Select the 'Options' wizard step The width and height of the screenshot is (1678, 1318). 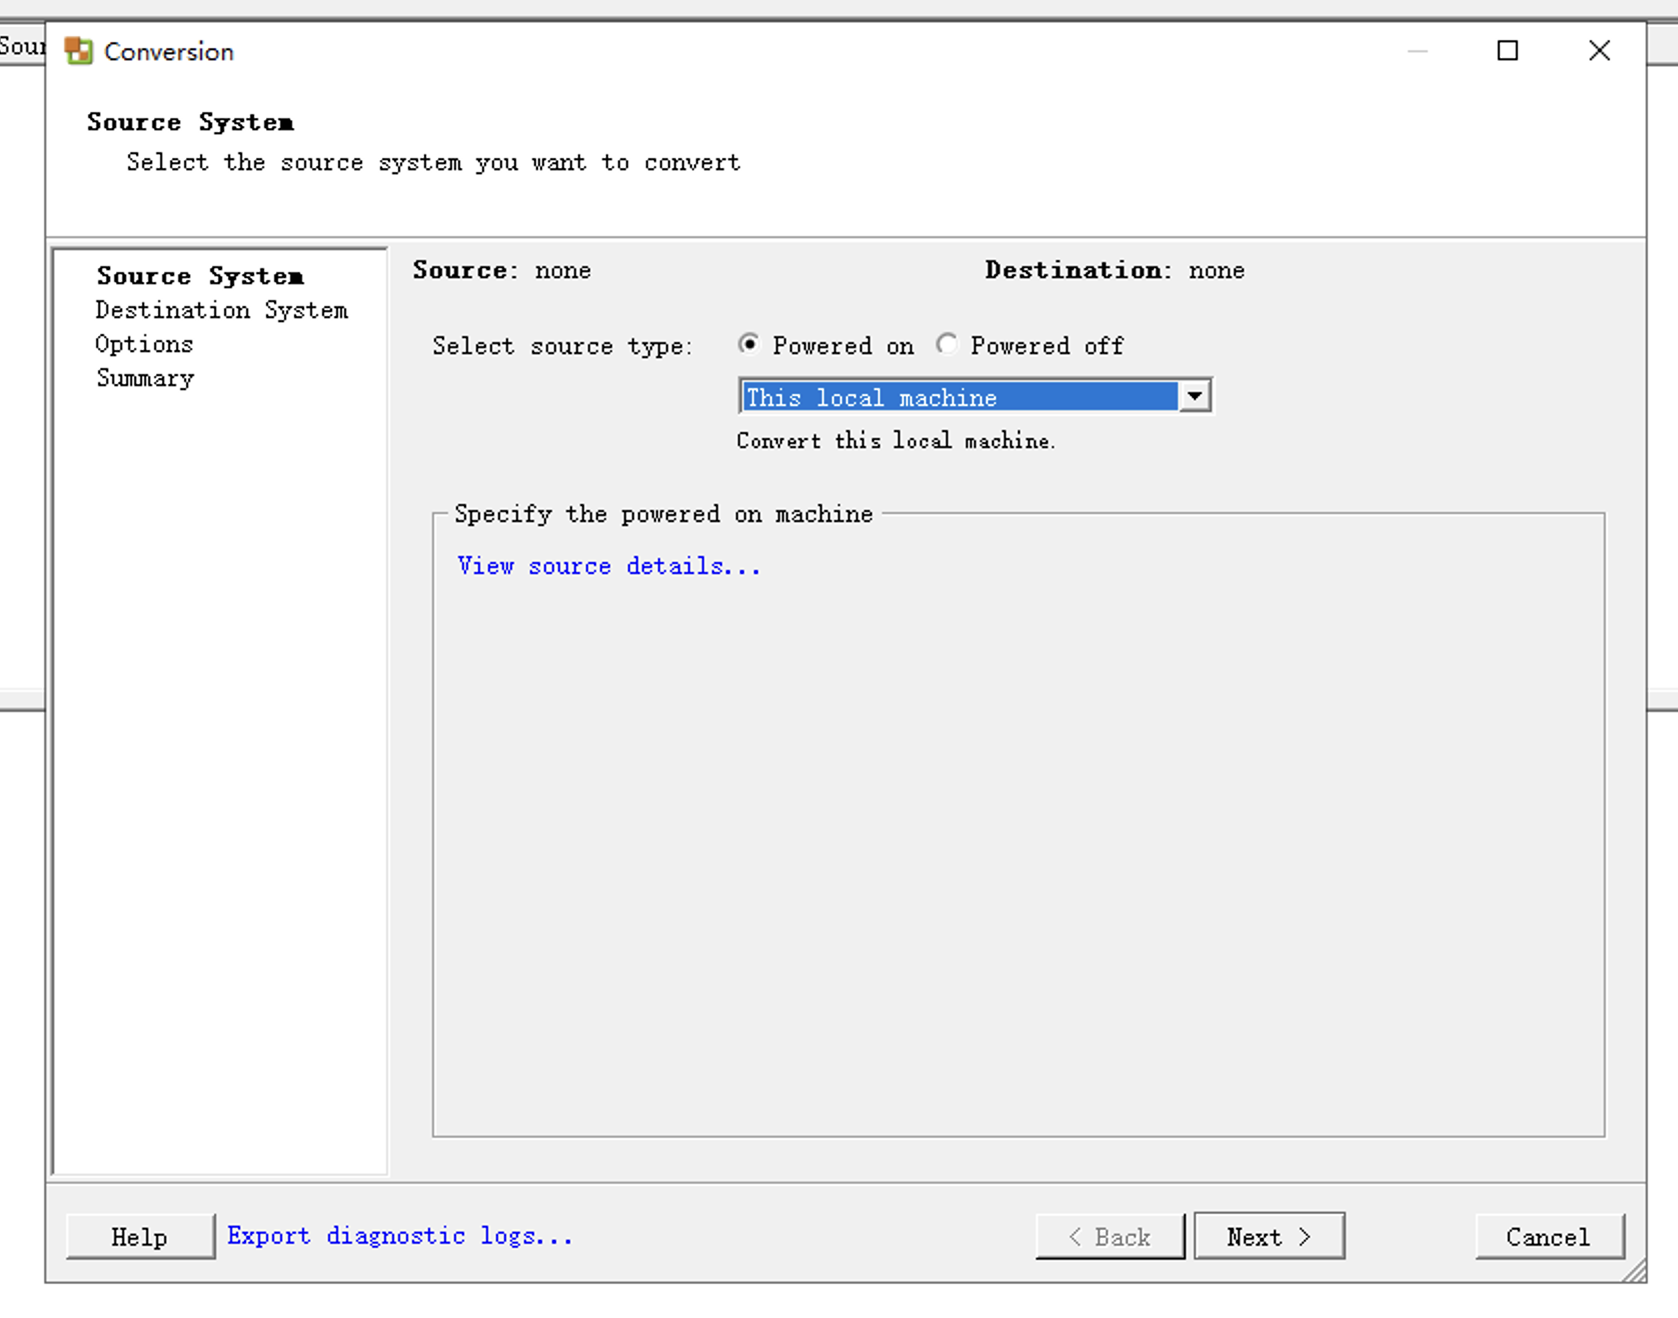point(144,344)
